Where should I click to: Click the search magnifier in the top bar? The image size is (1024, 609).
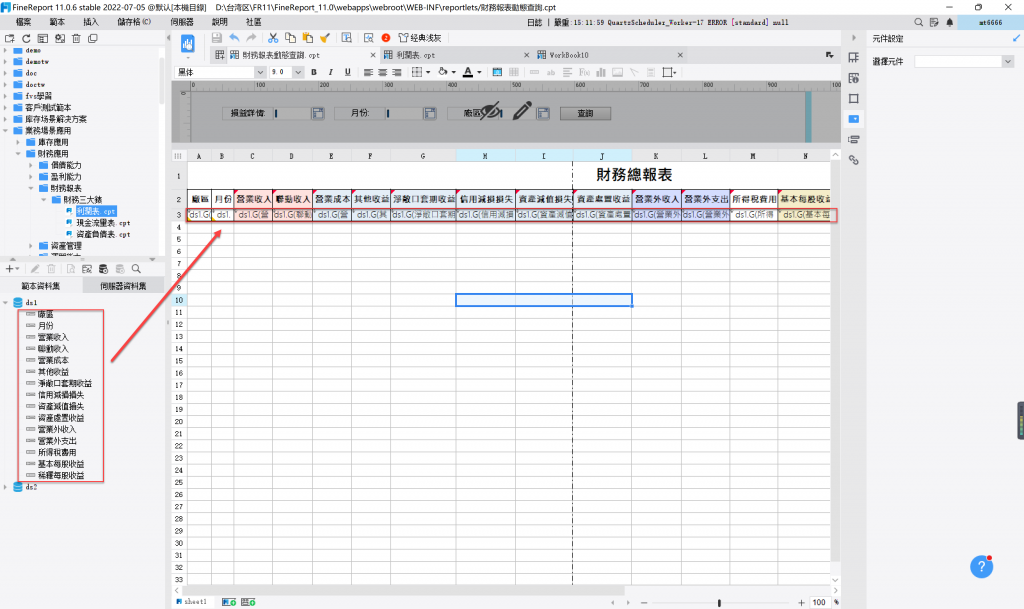tap(918, 22)
